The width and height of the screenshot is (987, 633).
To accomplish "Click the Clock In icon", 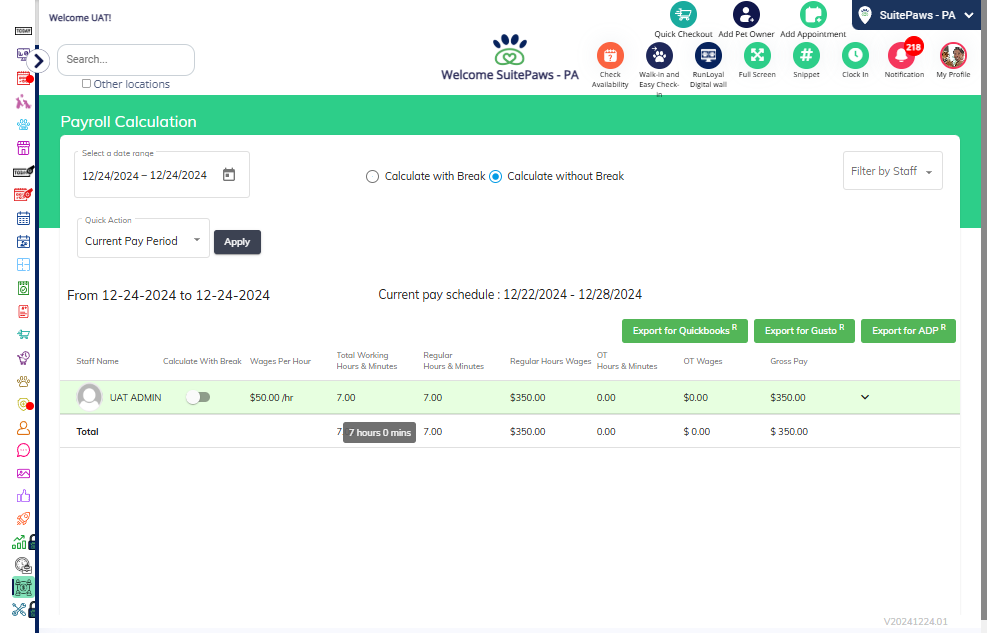I will [855, 56].
